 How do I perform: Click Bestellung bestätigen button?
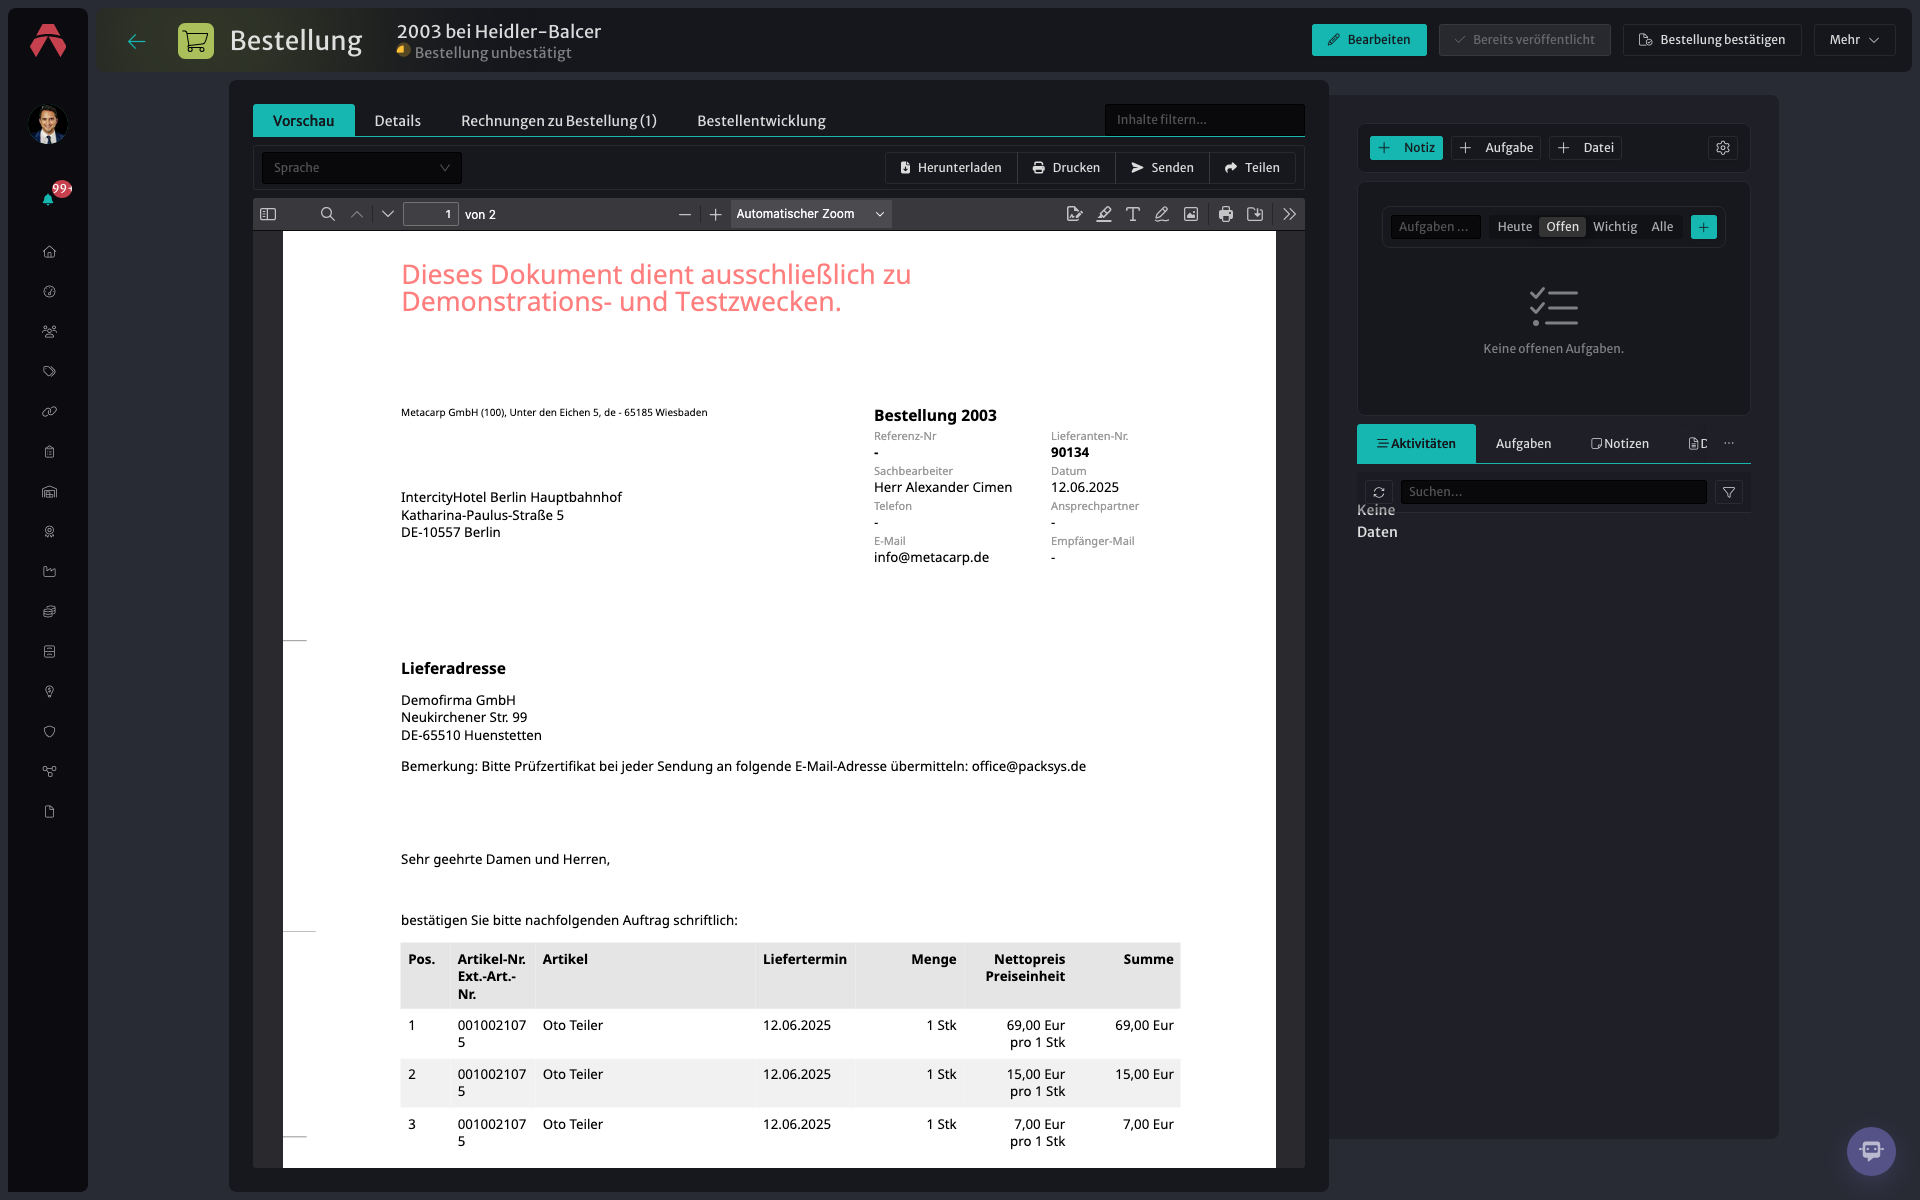coord(1712,40)
